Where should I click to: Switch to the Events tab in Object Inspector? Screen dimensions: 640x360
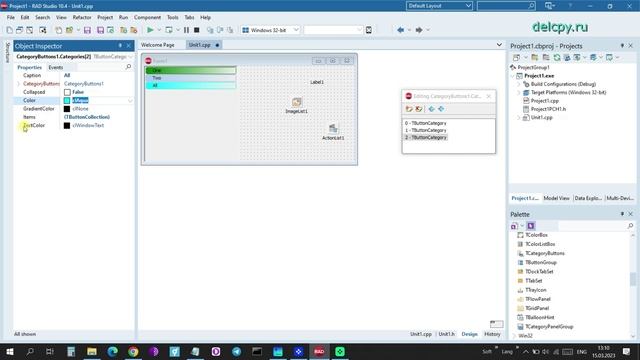[56, 67]
